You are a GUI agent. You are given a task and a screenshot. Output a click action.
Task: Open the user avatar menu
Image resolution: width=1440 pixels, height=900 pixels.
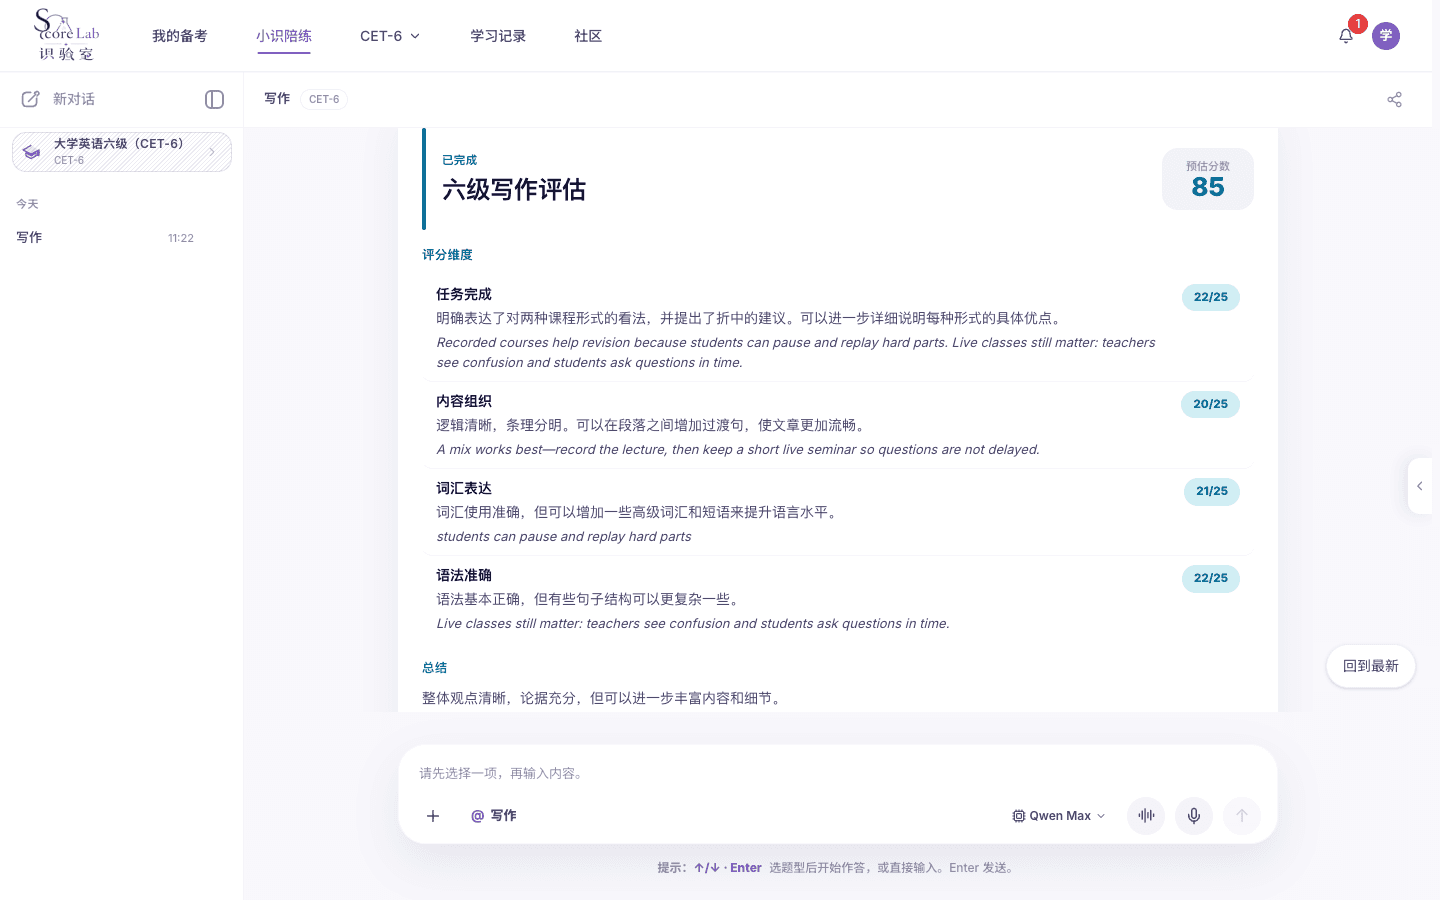[x=1386, y=36]
